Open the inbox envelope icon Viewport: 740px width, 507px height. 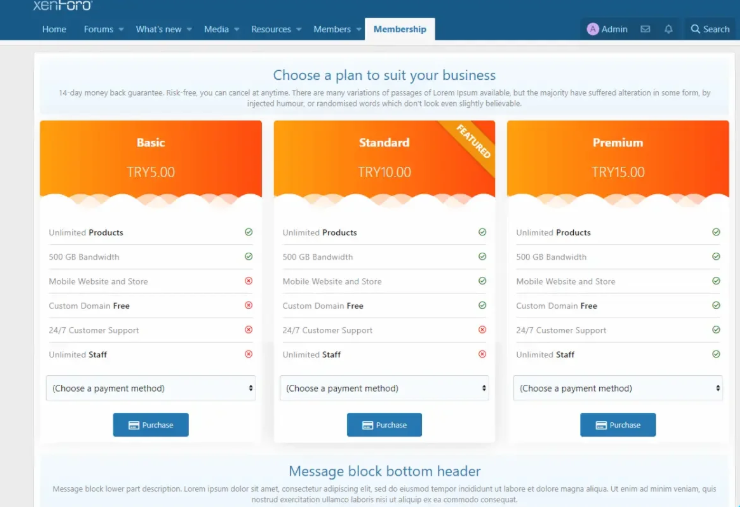tap(645, 29)
